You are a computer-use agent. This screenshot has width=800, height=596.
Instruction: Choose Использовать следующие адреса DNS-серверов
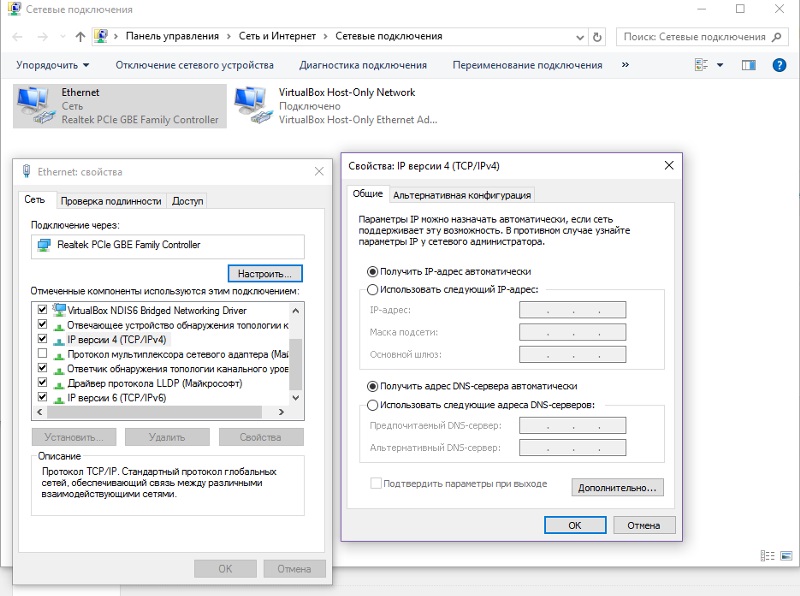372,405
